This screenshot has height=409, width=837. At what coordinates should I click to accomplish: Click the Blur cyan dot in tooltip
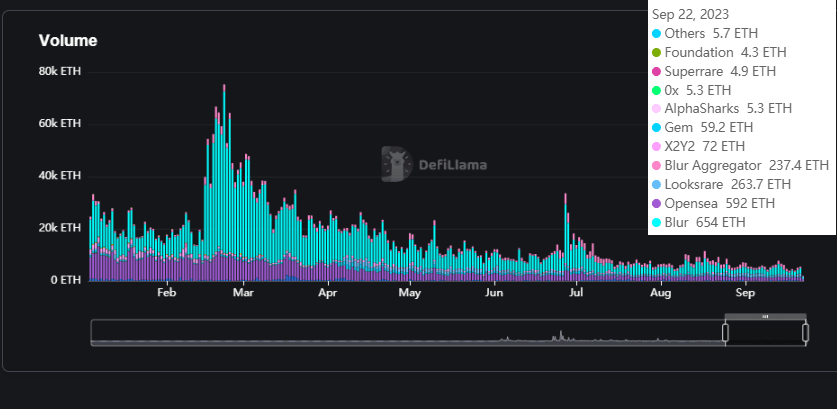(656, 222)
